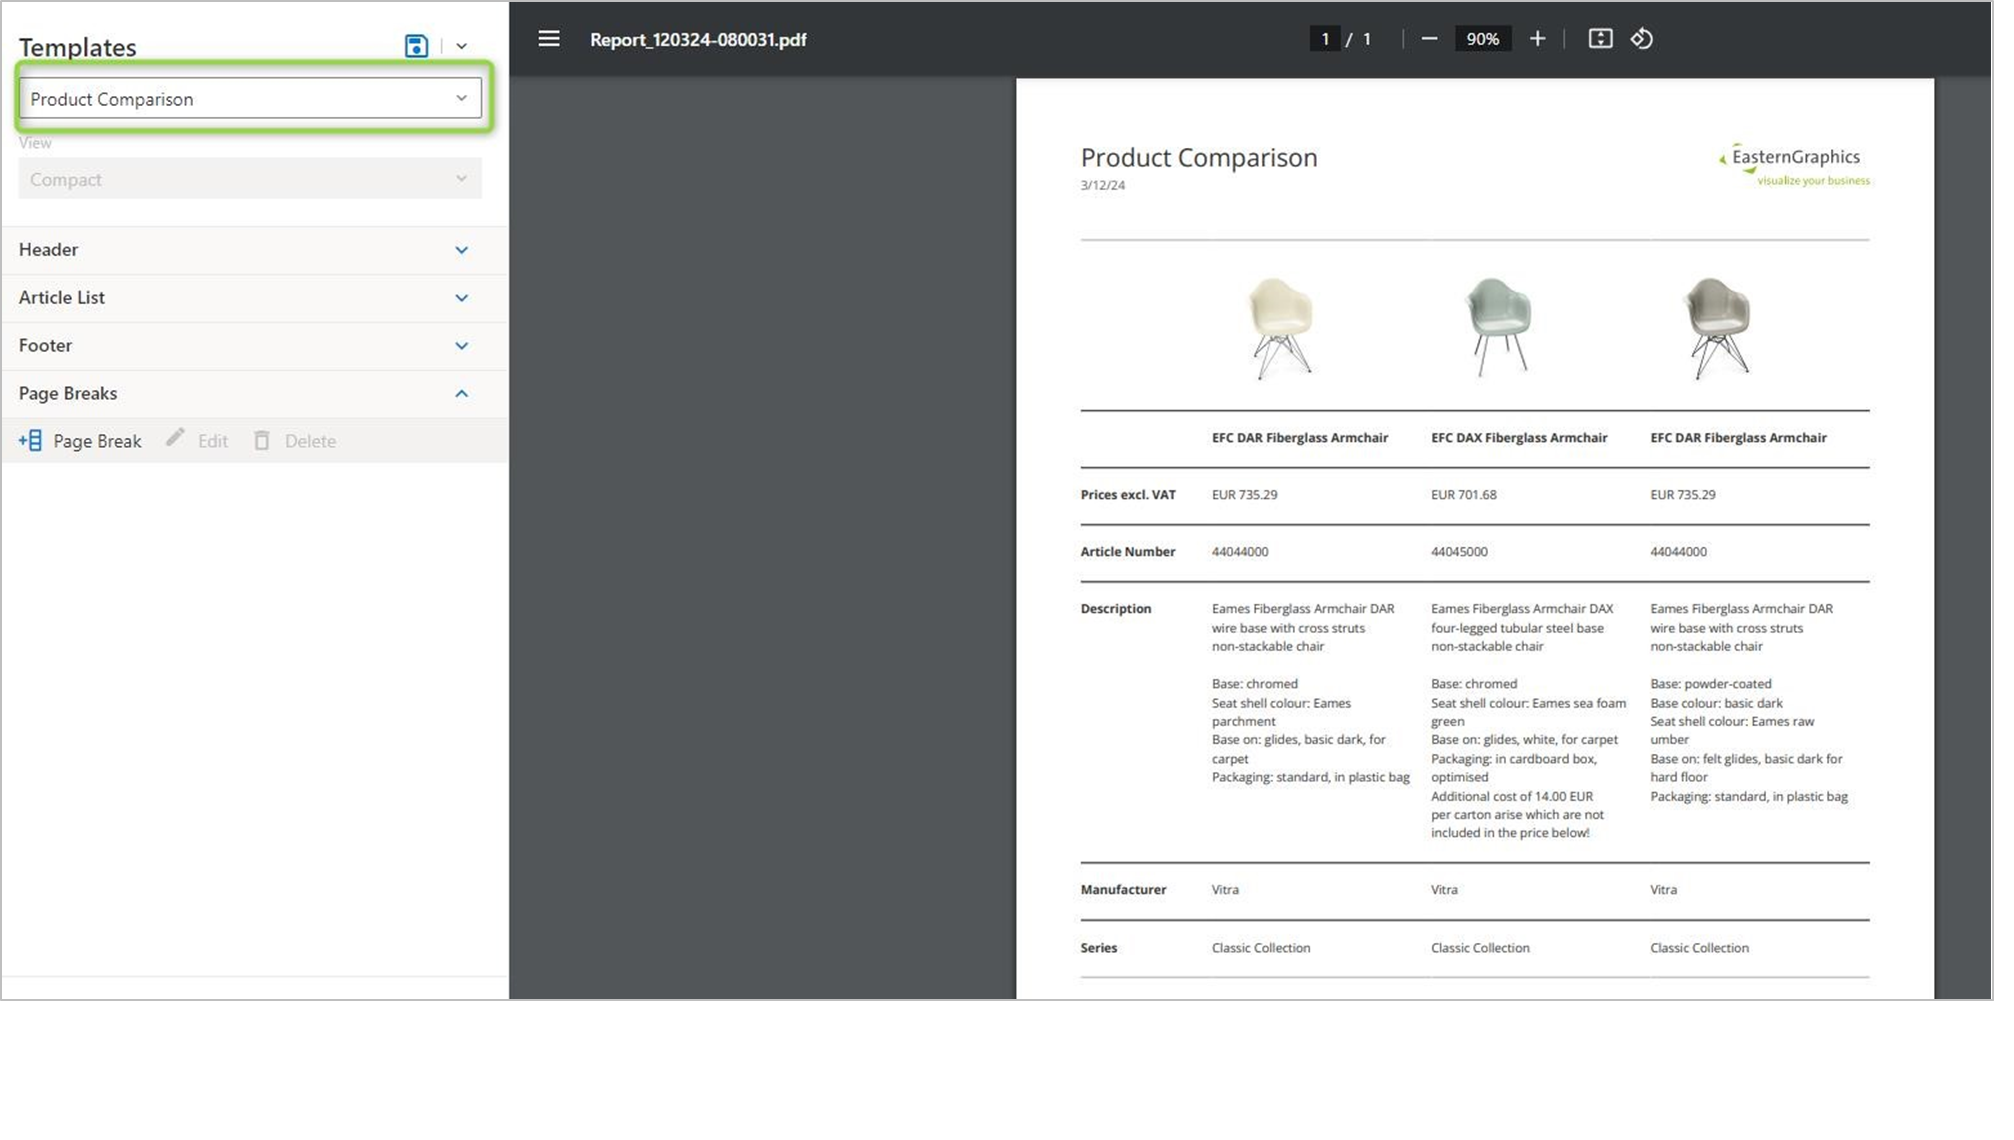
Task: Click the 90% zoom level field
Action: tap(1482, 39)
